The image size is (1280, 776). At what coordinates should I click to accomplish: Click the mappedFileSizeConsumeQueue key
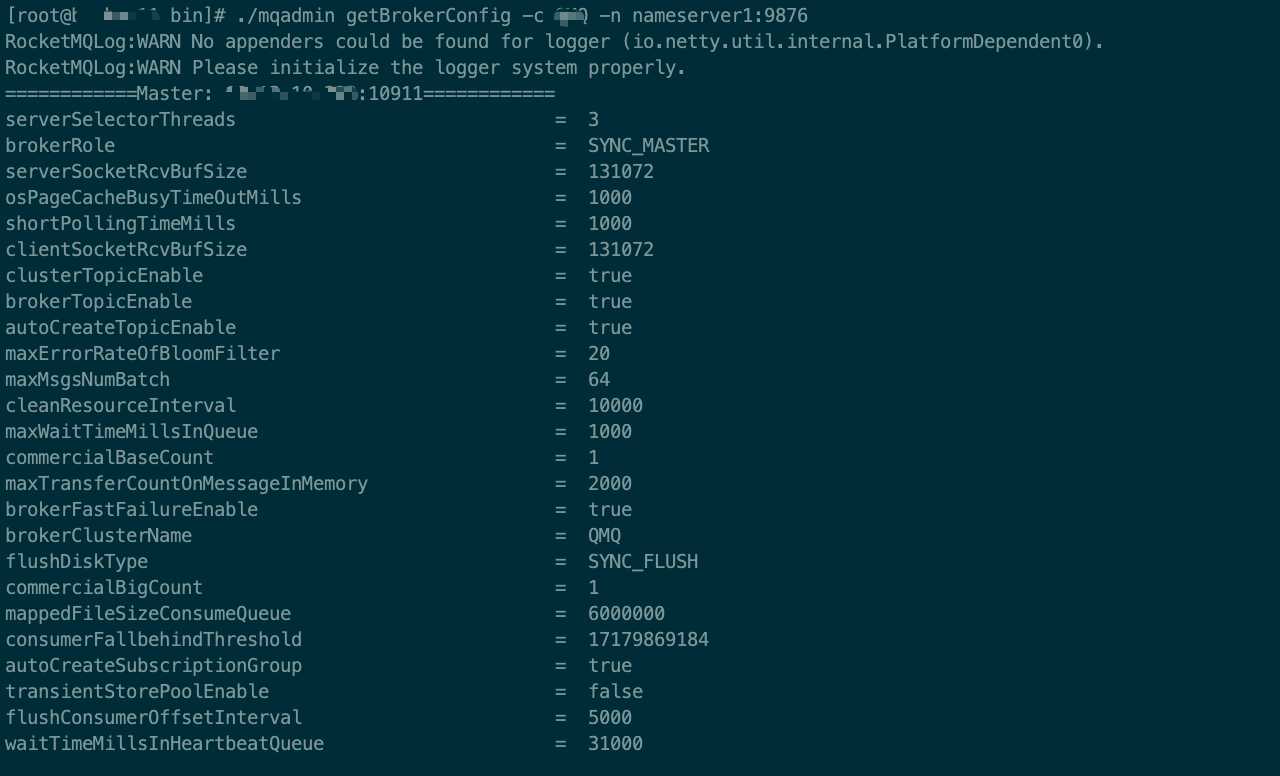tap(148, 614)
